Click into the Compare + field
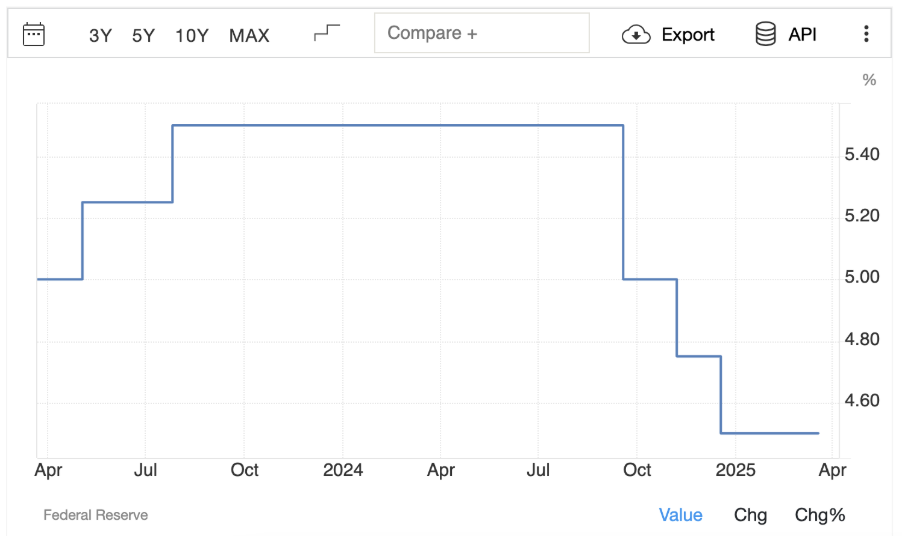 click(480, 33)
